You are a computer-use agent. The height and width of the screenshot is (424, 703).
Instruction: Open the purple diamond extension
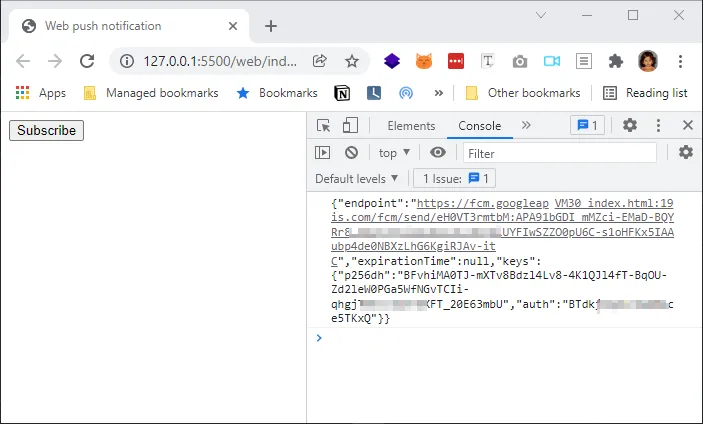pos(392,61)
